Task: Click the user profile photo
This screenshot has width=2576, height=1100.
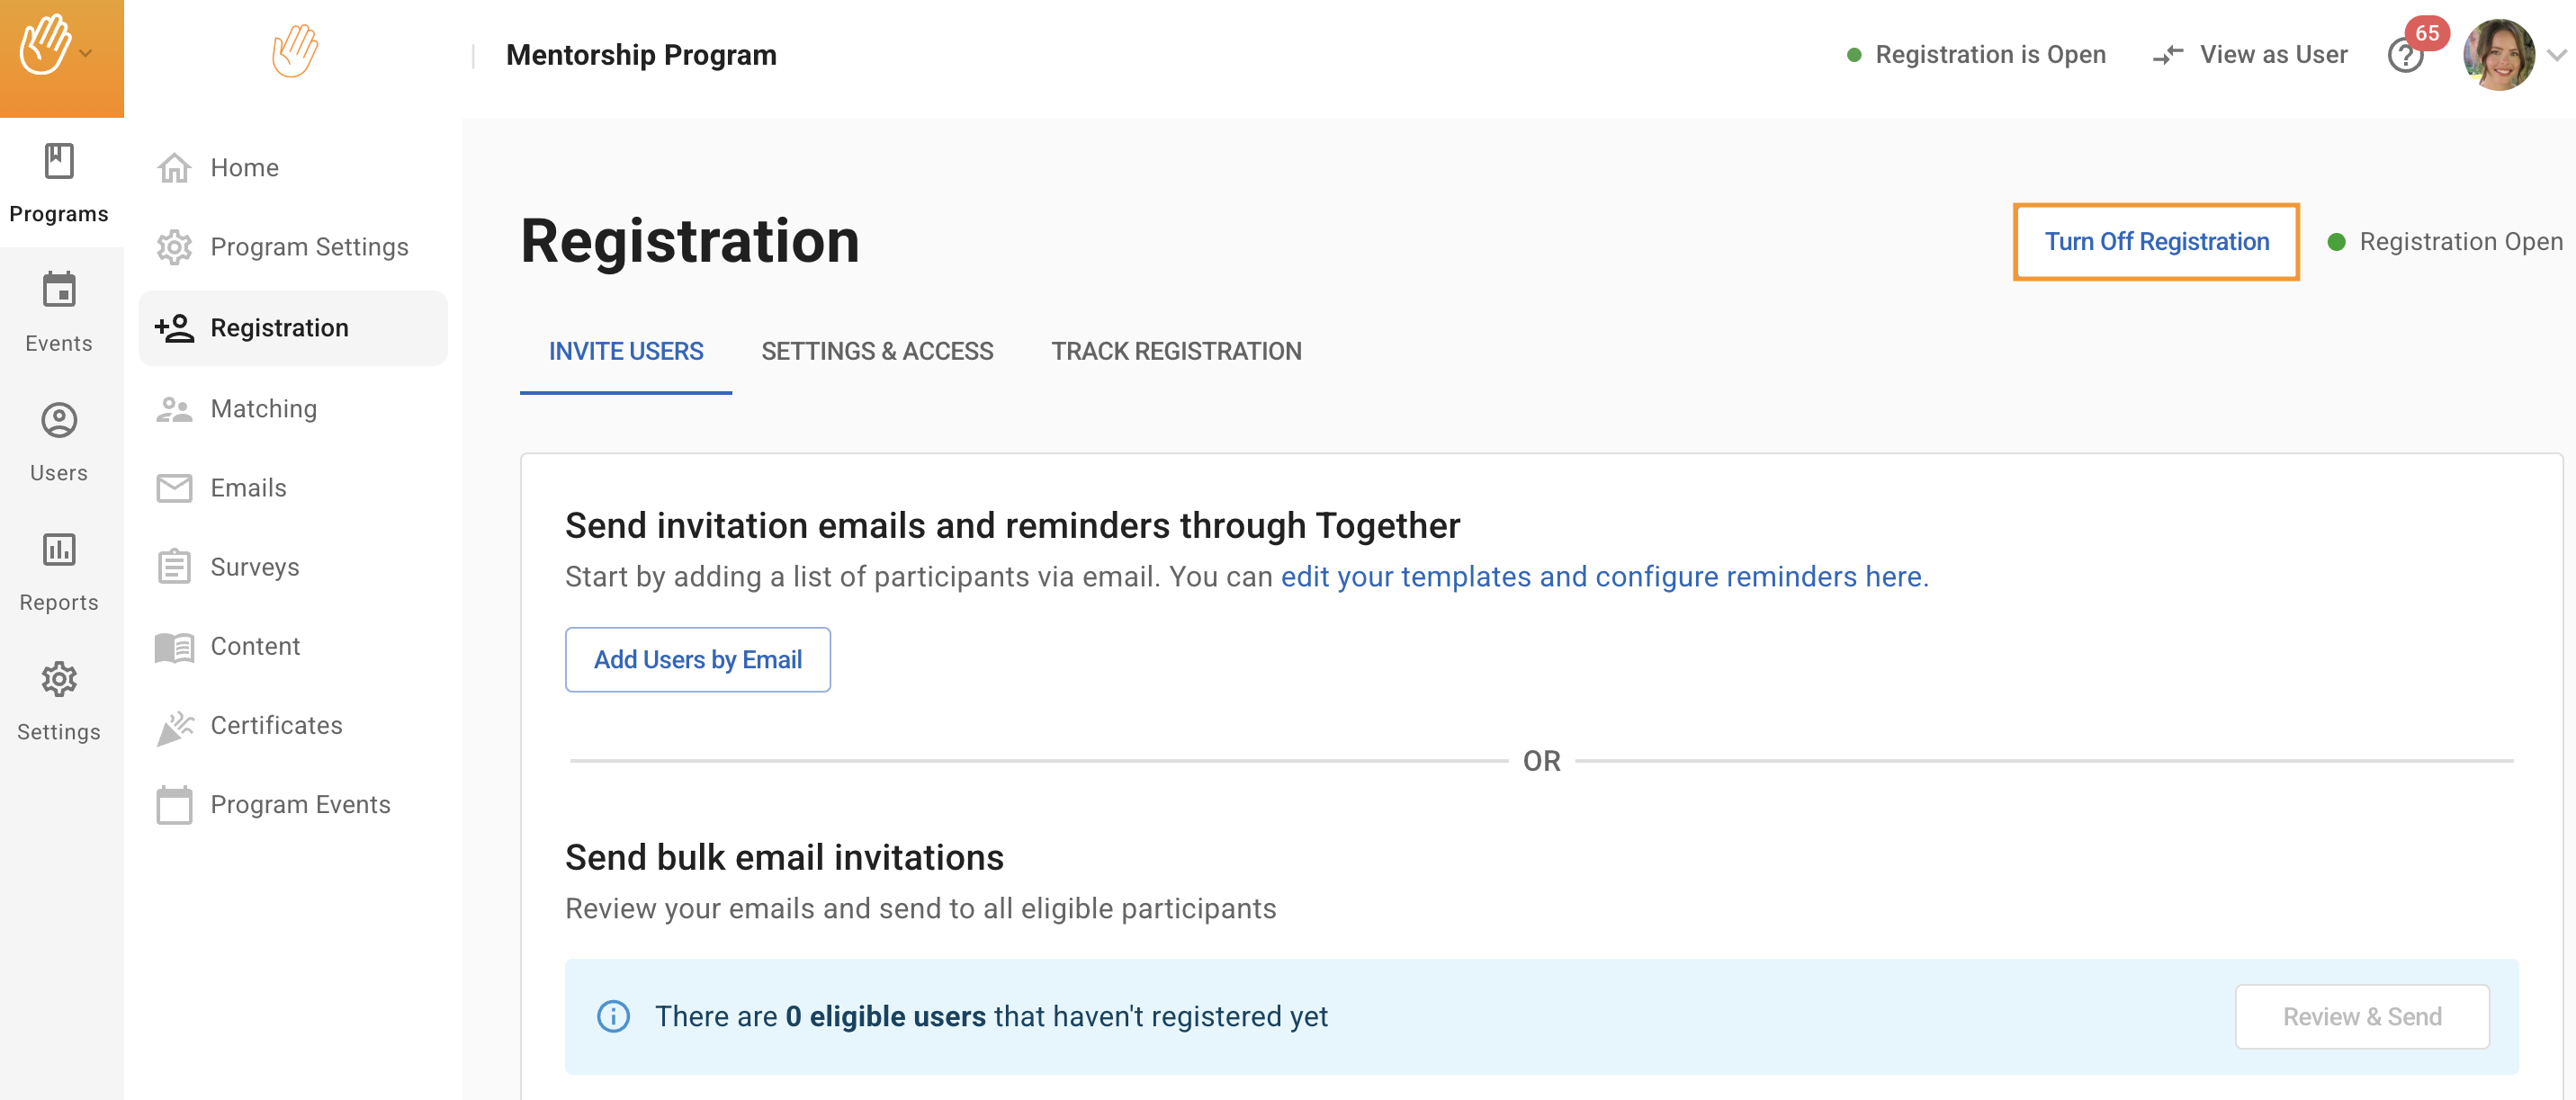Action: (2498, 55)
